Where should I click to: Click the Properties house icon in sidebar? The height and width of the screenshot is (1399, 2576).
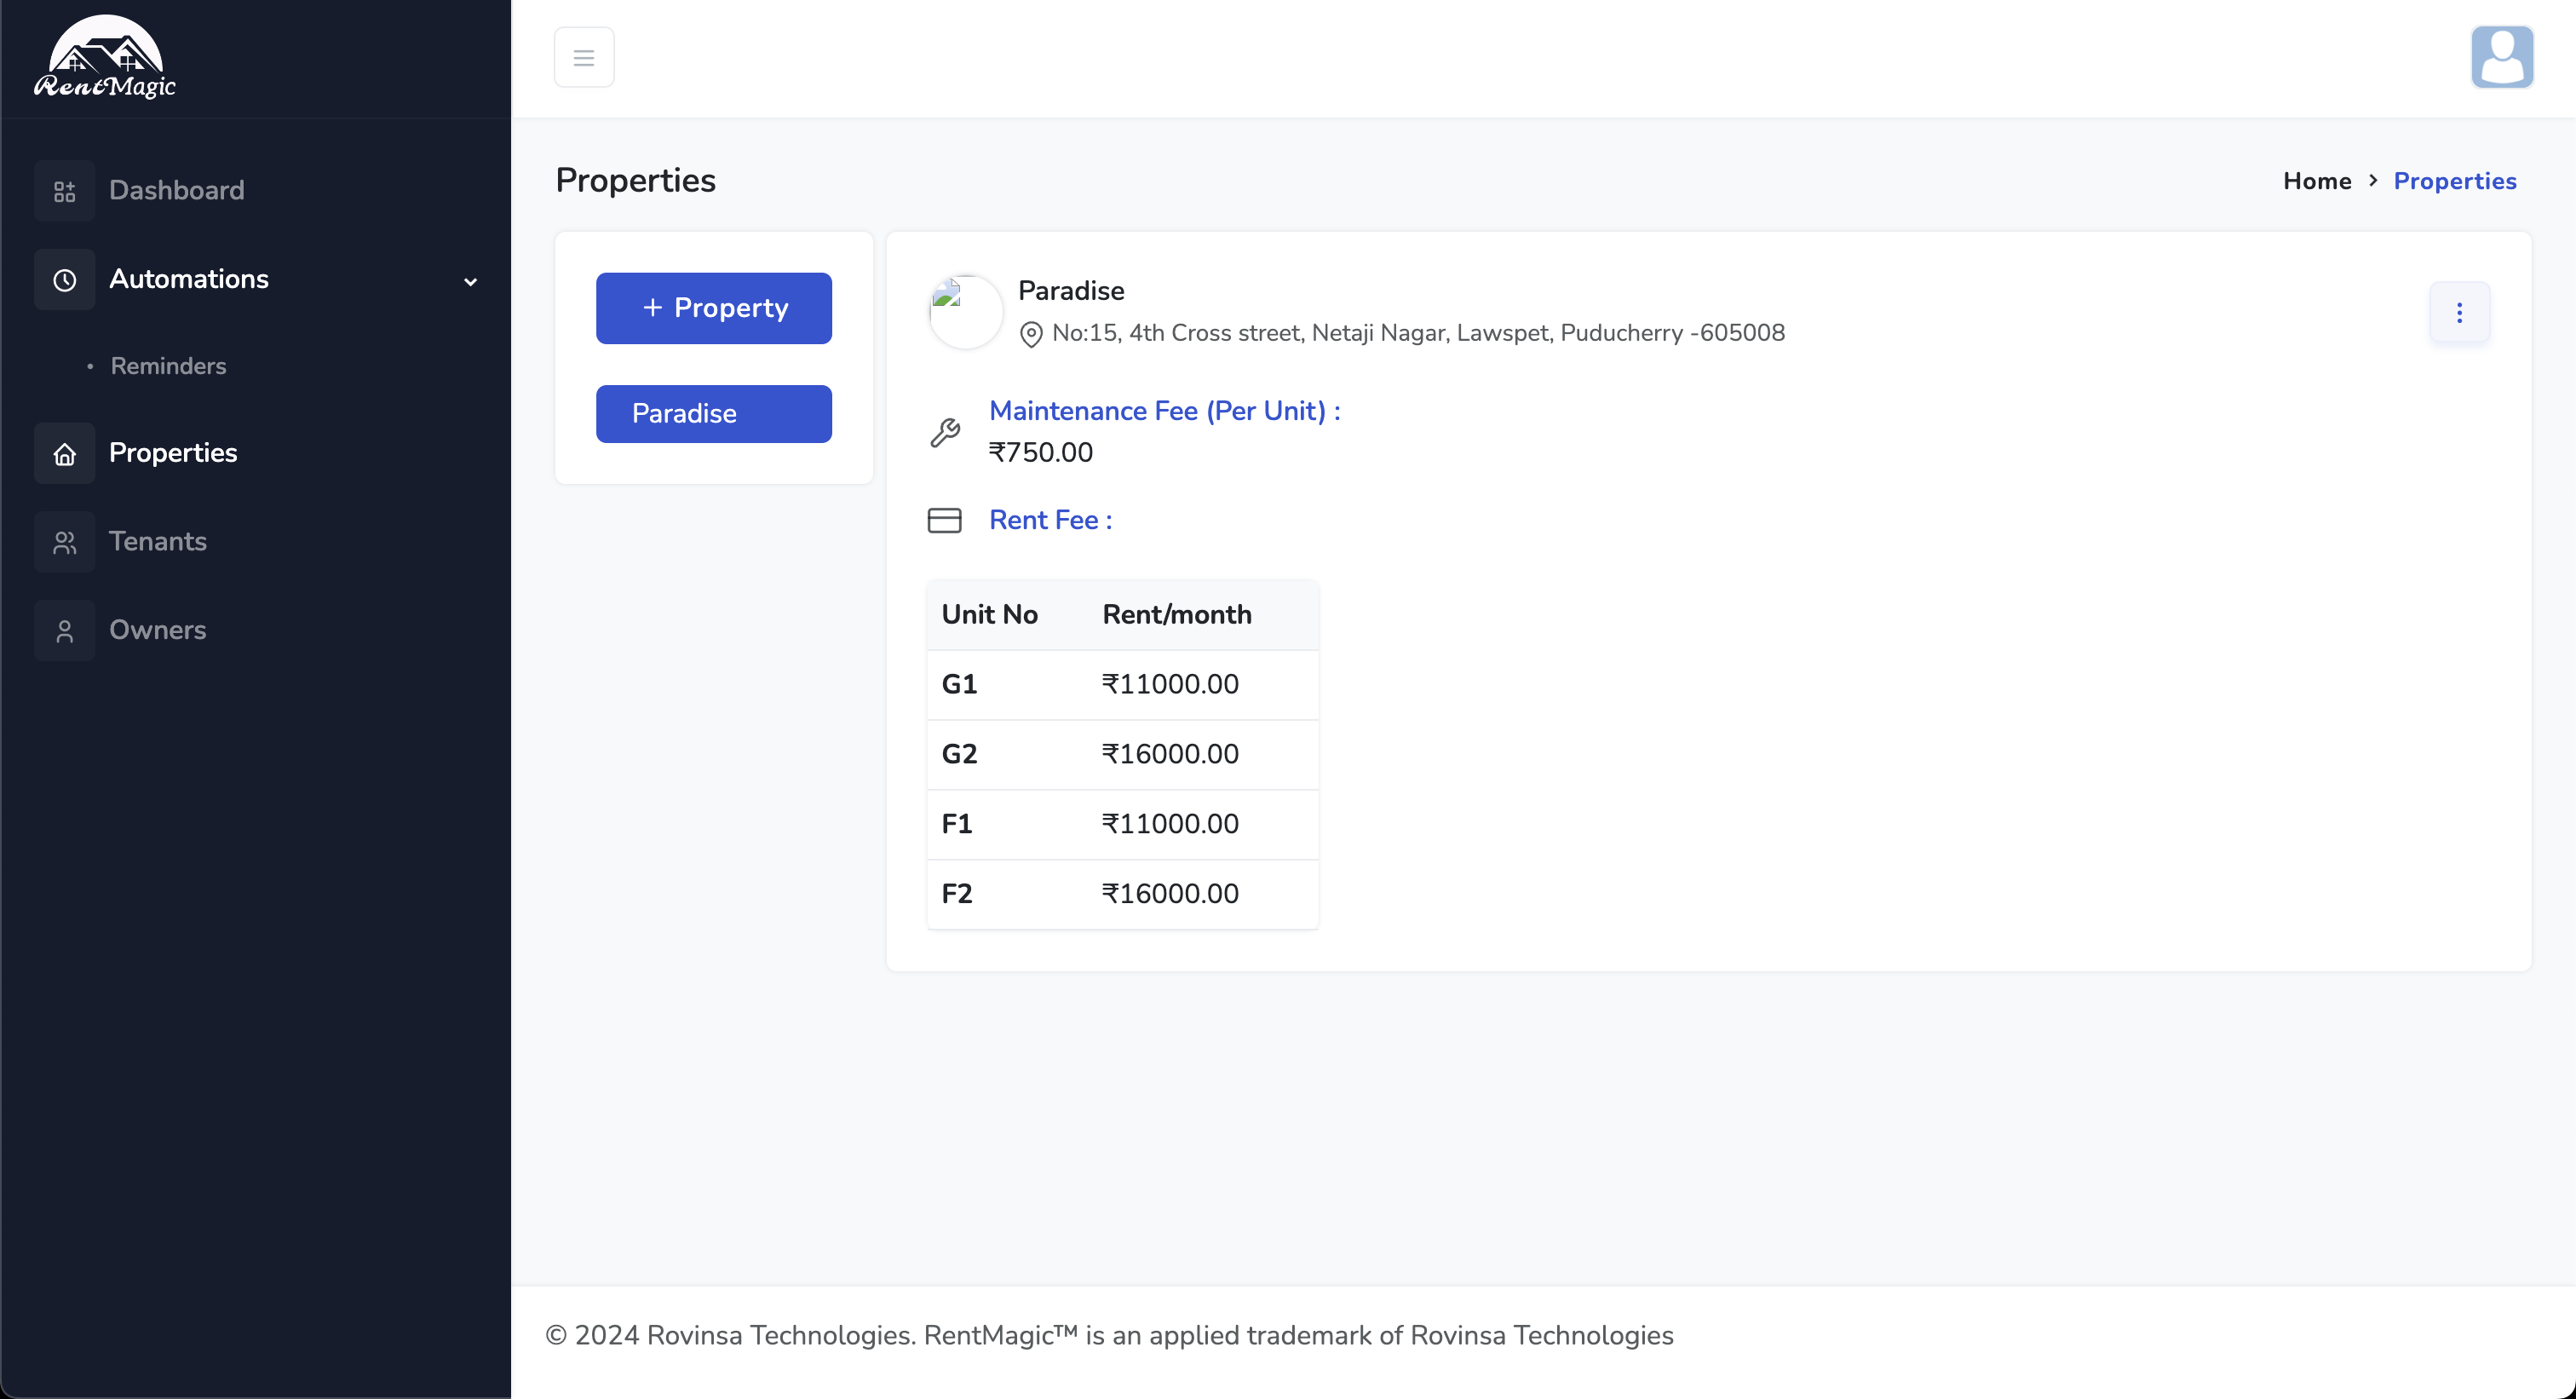(x=65, y=454)
